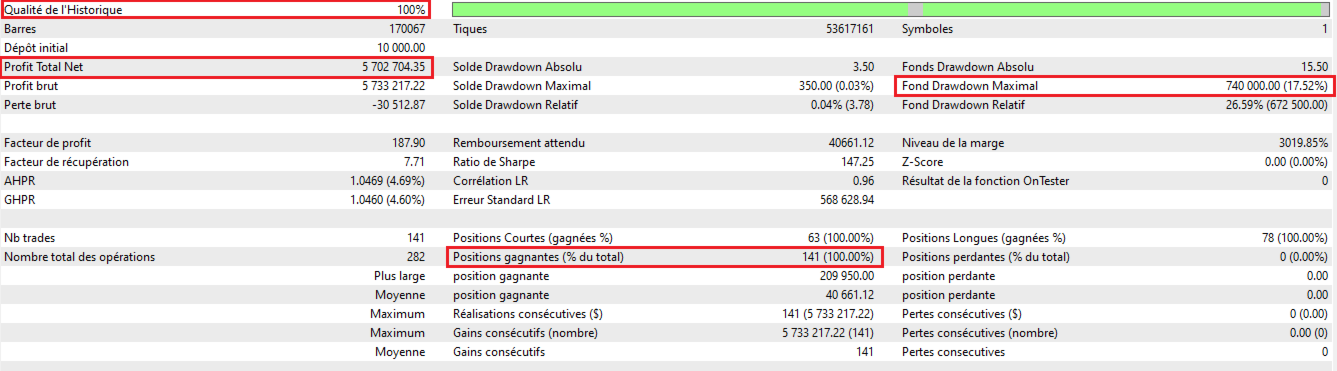Click the bars count 170067
This screenshot has height=371, width=1337.
pos(406,29)
